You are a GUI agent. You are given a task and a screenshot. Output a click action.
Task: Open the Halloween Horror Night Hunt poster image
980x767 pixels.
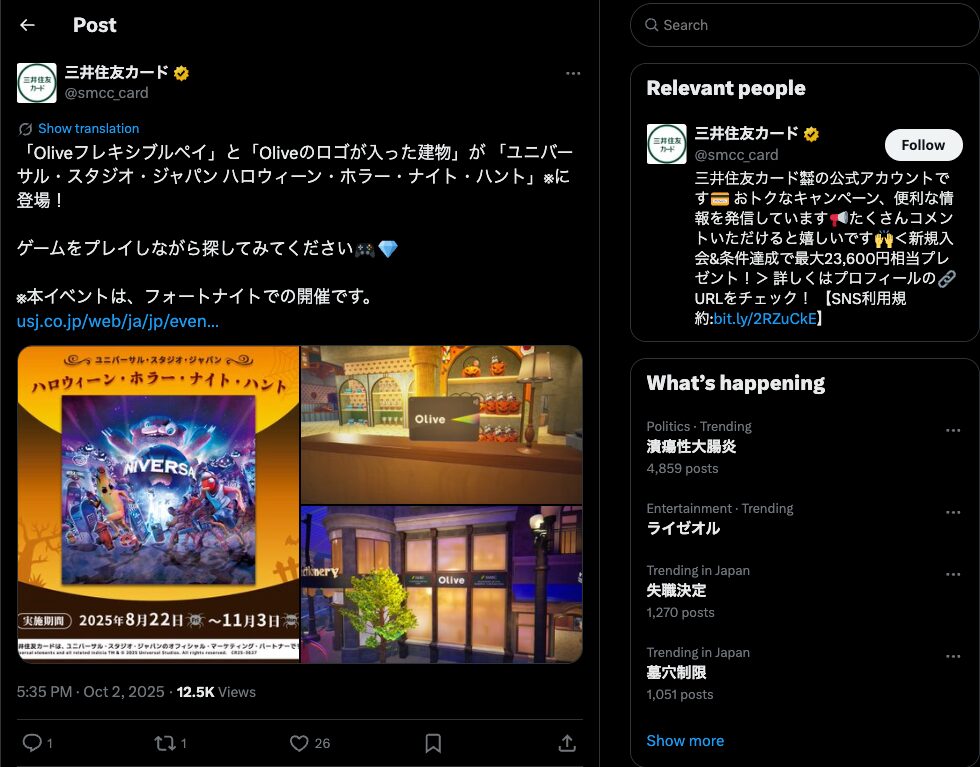(x=158, y=504)
